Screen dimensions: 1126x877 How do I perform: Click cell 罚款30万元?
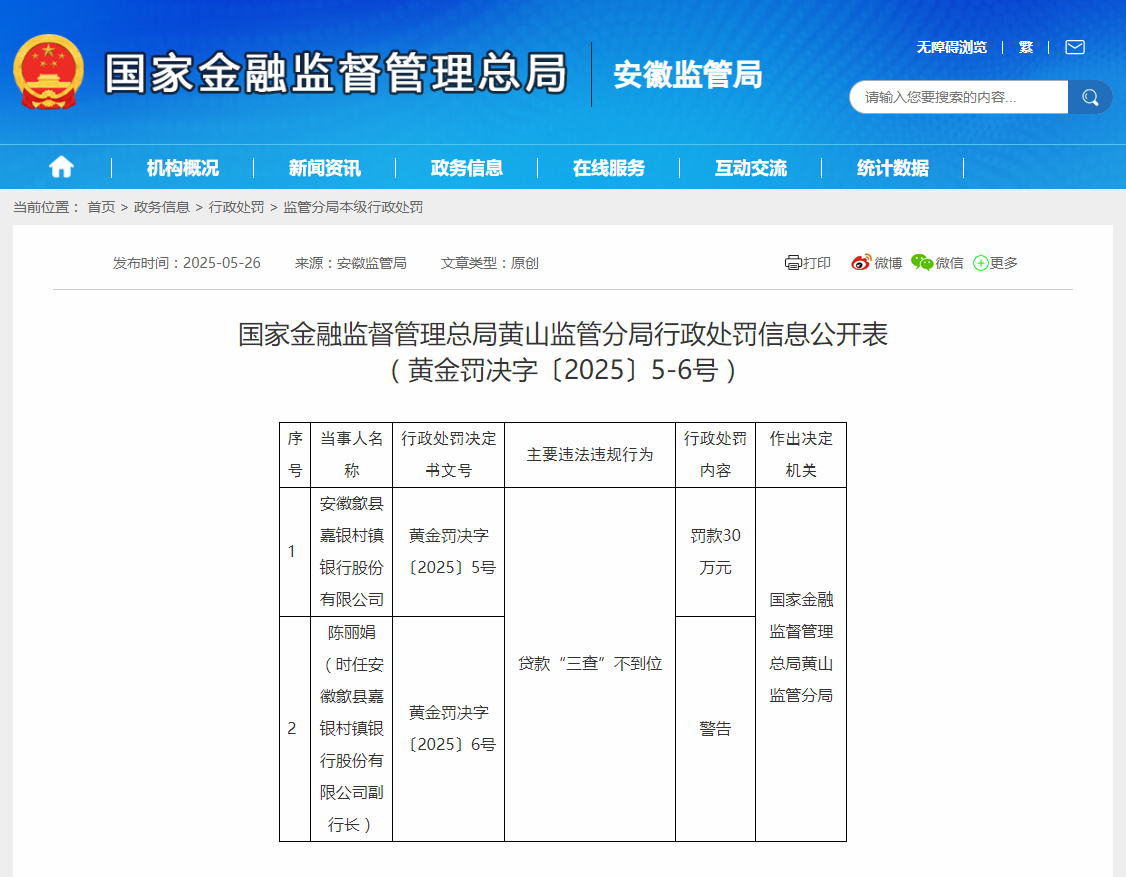715,552
